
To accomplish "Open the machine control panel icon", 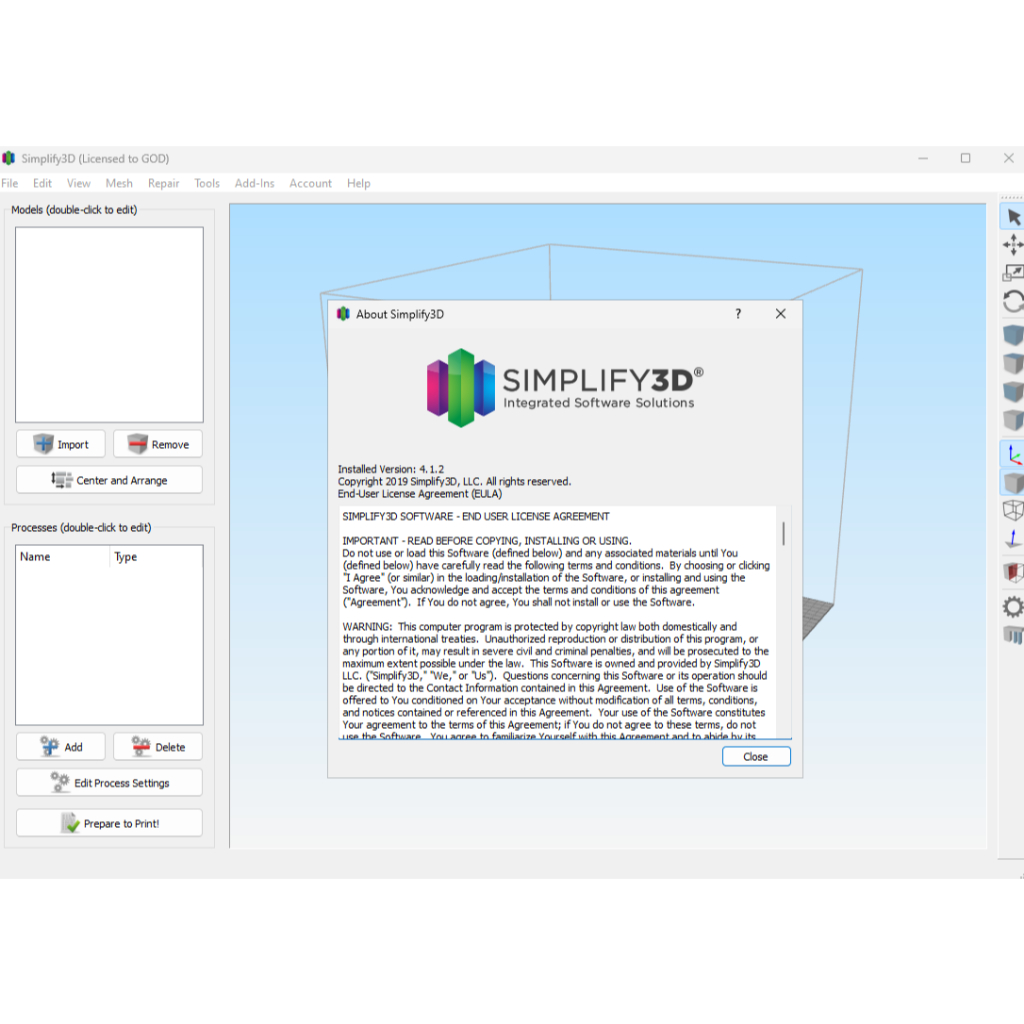I will pos(1013,635).
